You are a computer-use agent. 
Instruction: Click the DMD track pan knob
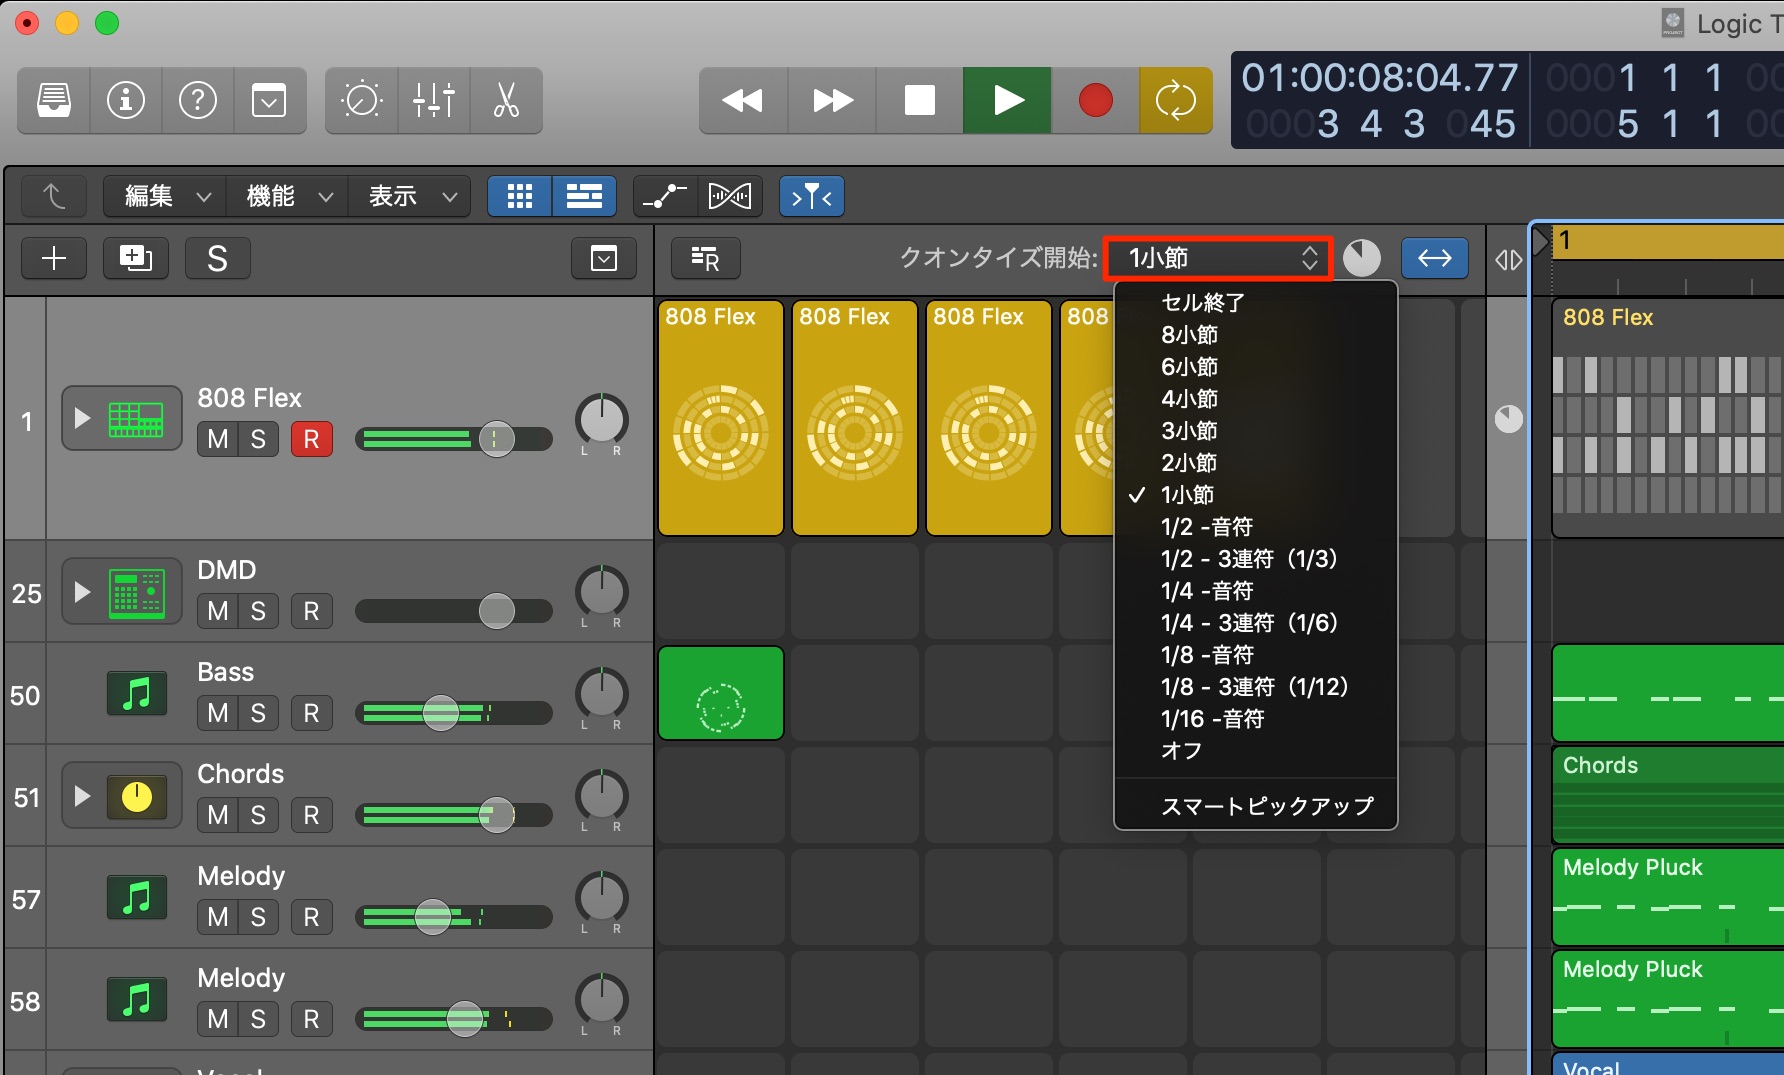coord(602,592)
